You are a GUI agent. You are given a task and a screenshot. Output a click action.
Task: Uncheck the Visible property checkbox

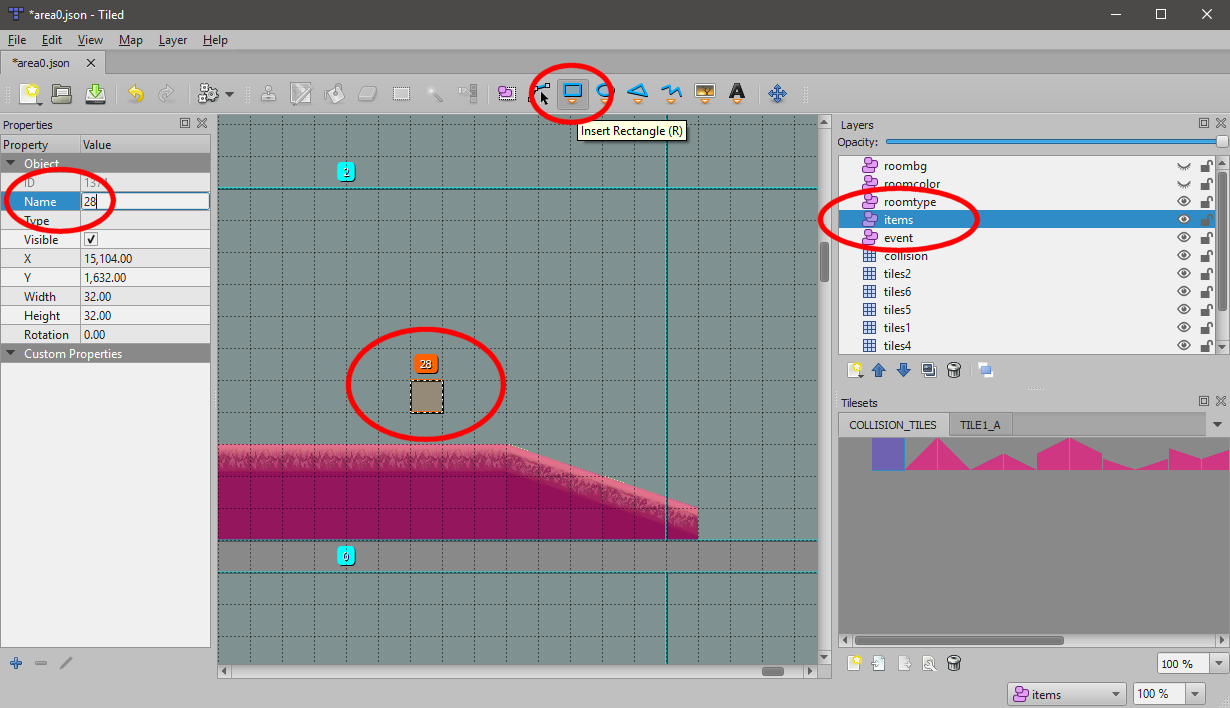(91, 240)
